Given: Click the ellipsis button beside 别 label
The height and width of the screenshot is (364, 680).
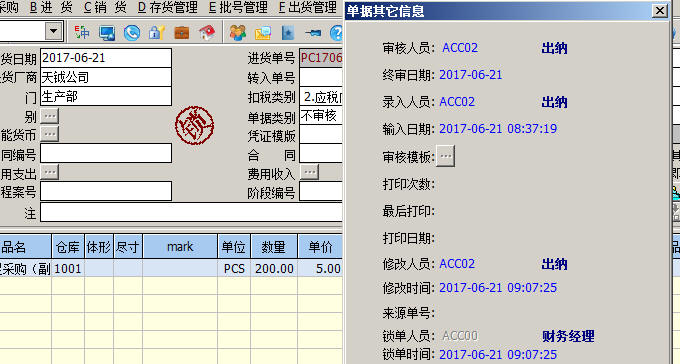Looking at the screenshot, I should tap(50, 116).
